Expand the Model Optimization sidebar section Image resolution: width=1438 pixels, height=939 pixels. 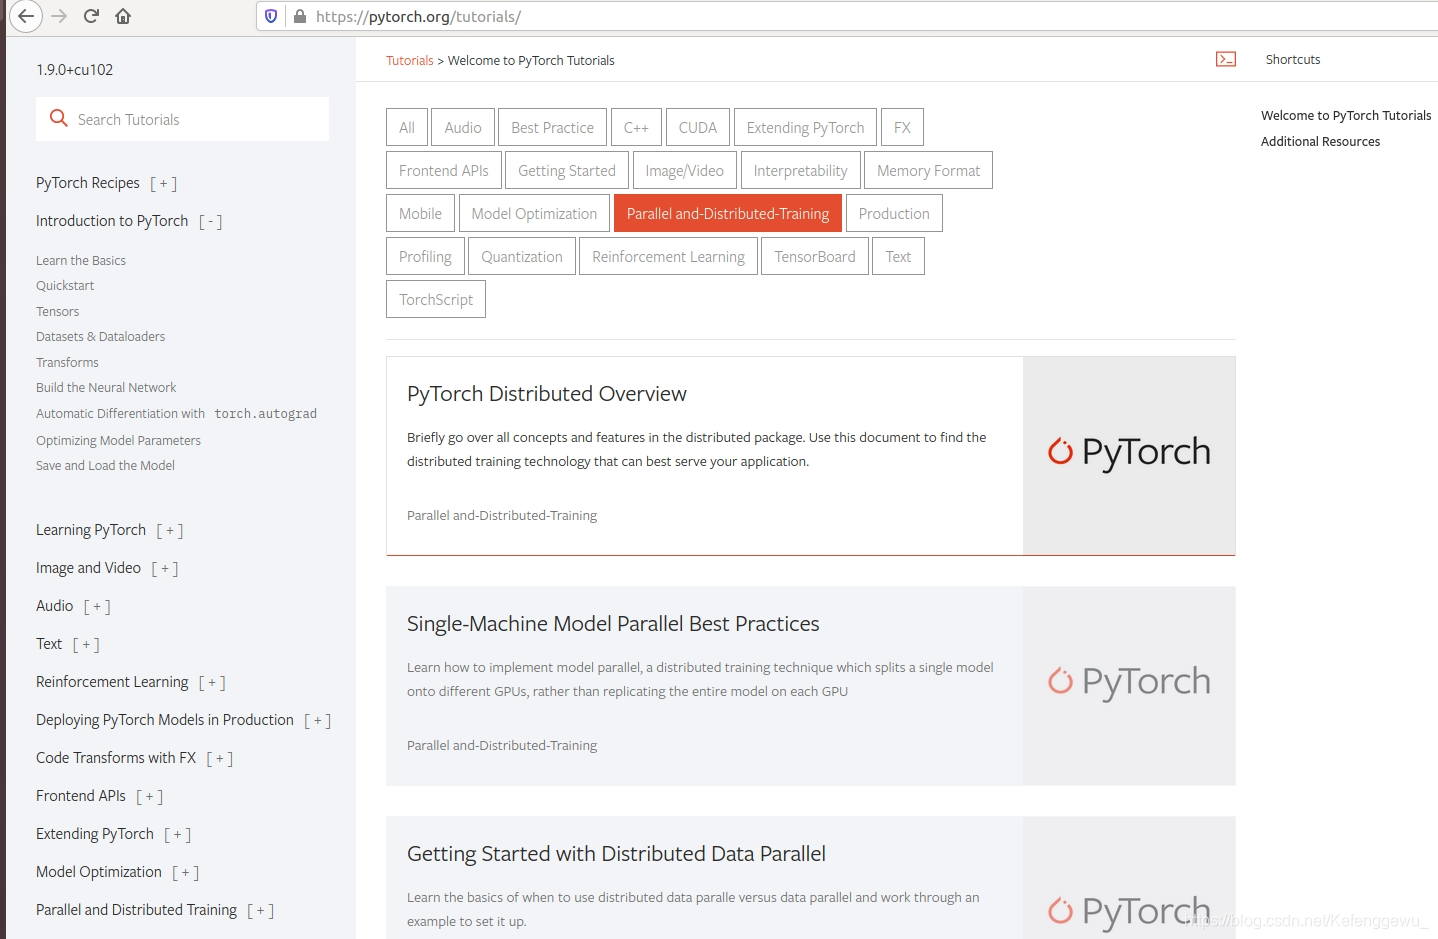click(x=185, y=873)
